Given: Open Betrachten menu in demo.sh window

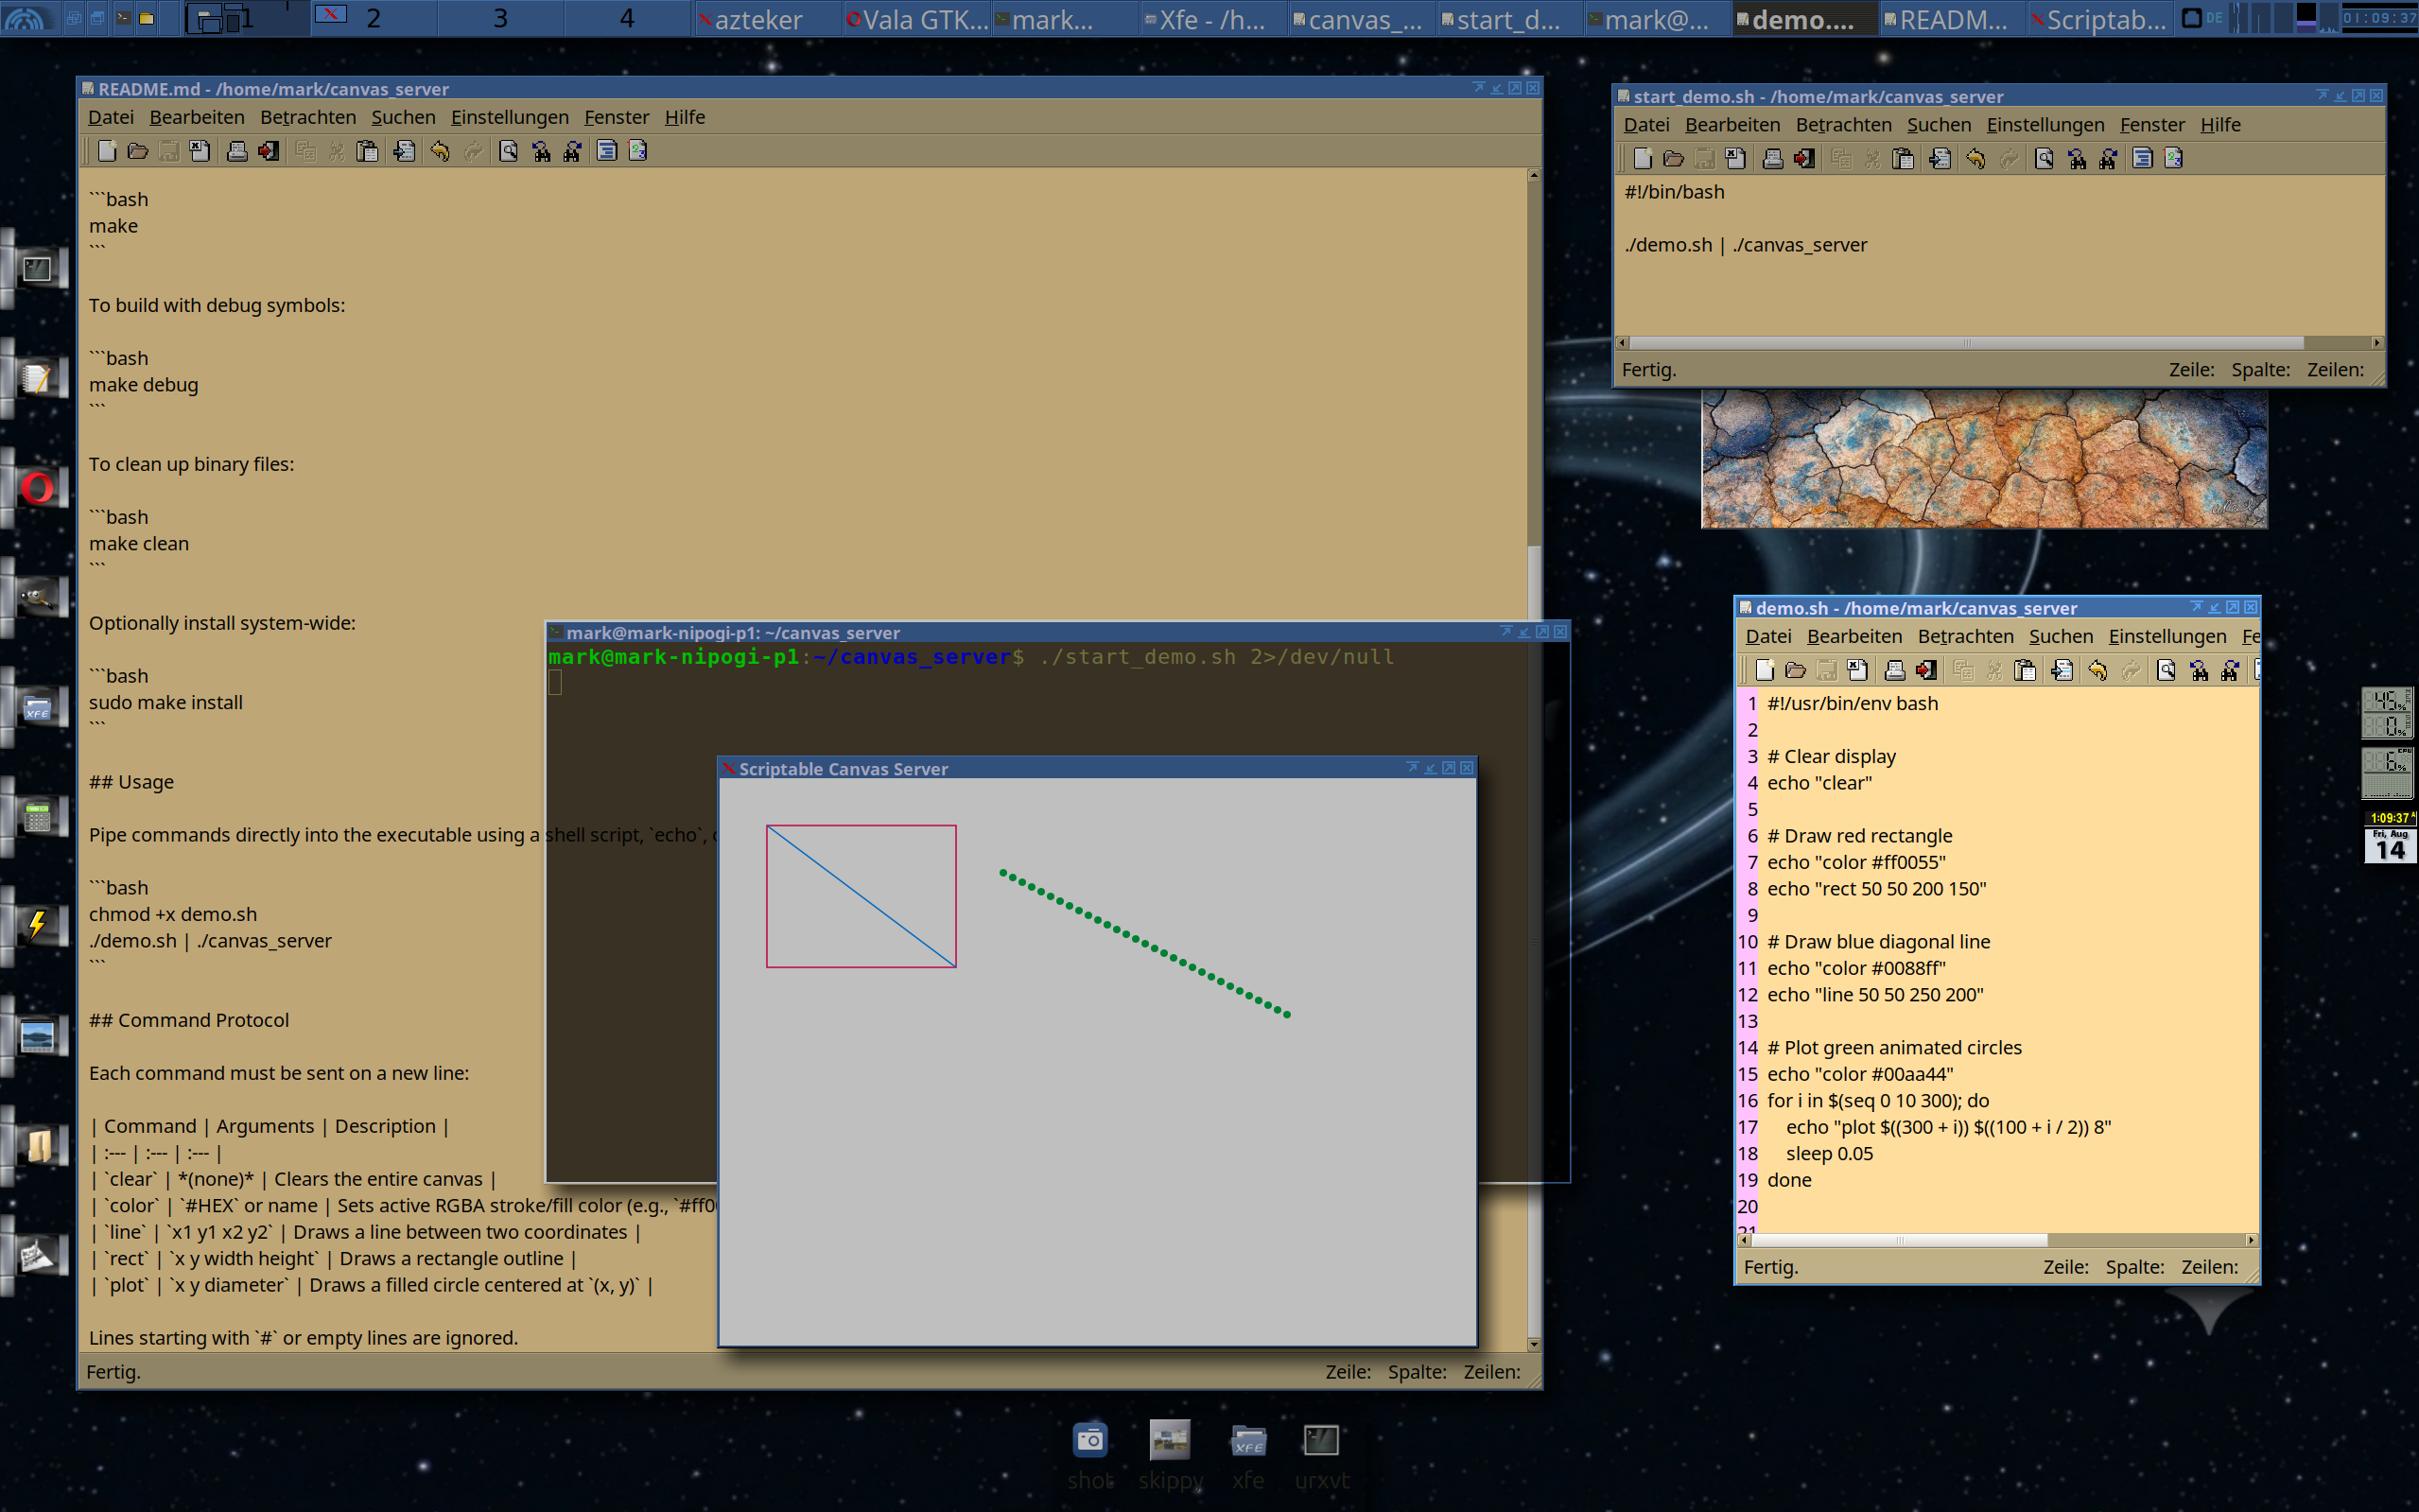Looking at the screenshot, I should click(x=1965, y=636).
